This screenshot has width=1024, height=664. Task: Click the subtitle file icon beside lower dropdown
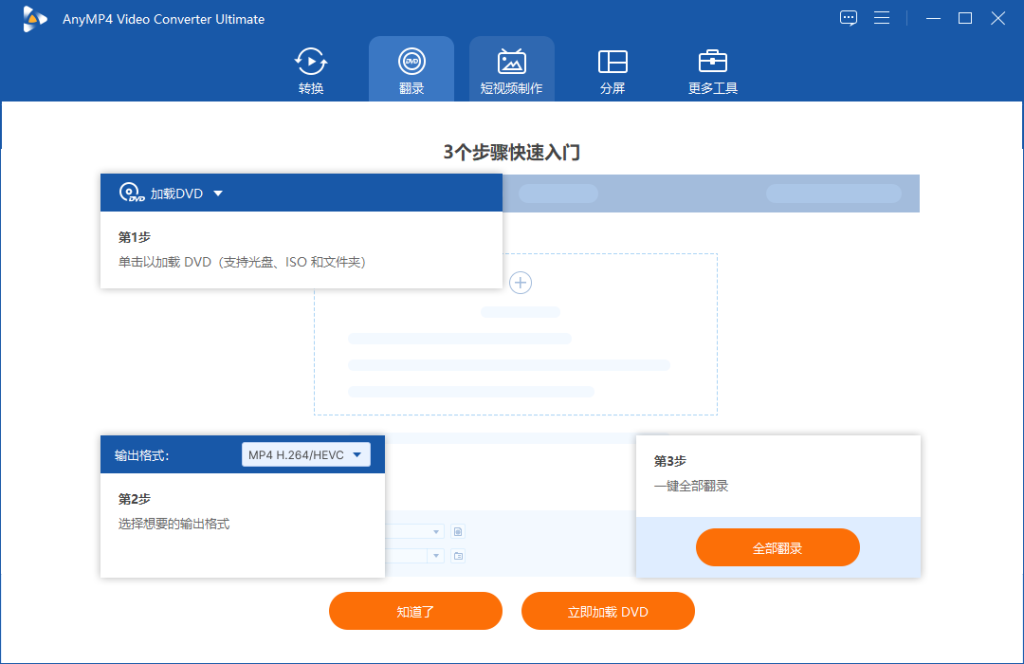(x=458, y=556)
